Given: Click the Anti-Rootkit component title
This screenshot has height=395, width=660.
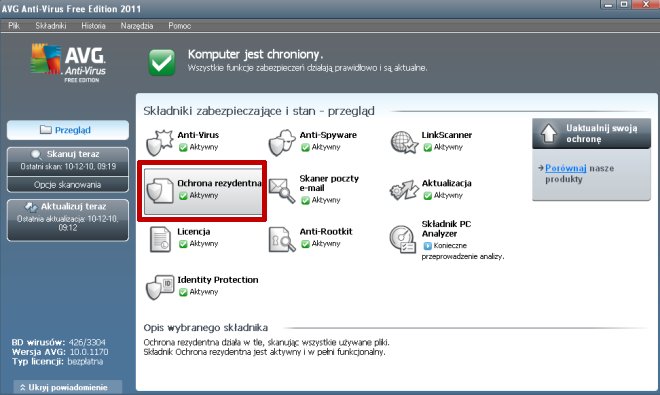Looking at the screenshot, I should point(326,232).
